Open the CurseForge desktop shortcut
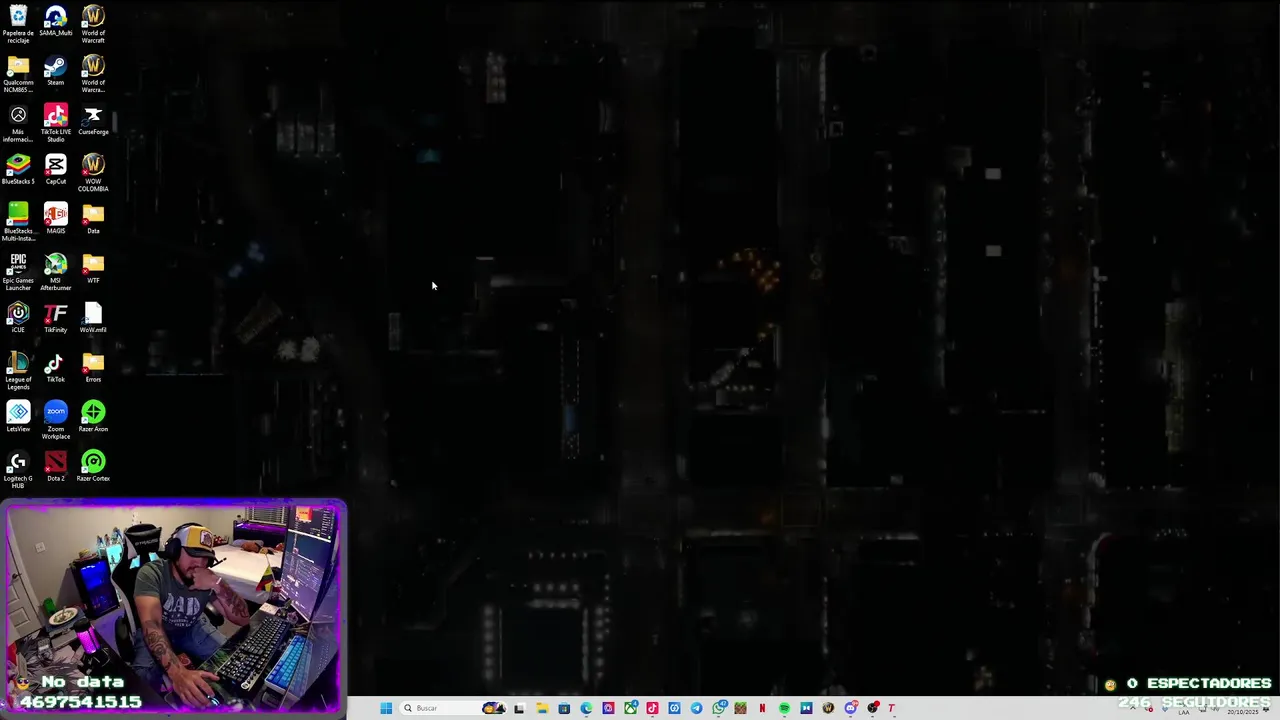Screen dimensions: 1280x720 coord(93,121)
